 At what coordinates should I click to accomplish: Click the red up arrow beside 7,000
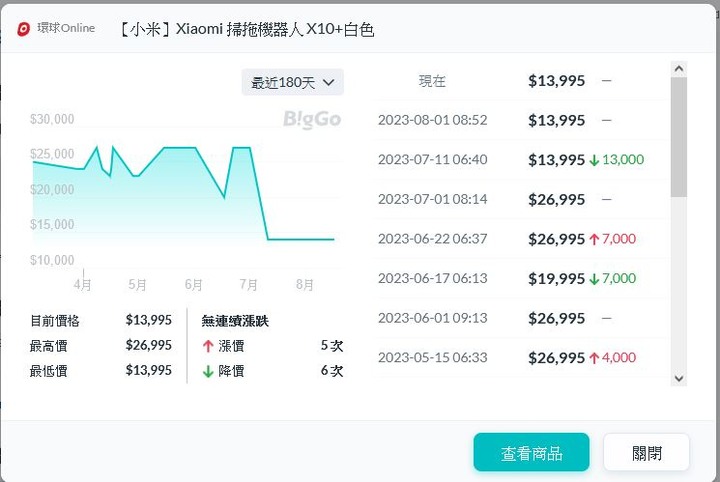[594, 239]
